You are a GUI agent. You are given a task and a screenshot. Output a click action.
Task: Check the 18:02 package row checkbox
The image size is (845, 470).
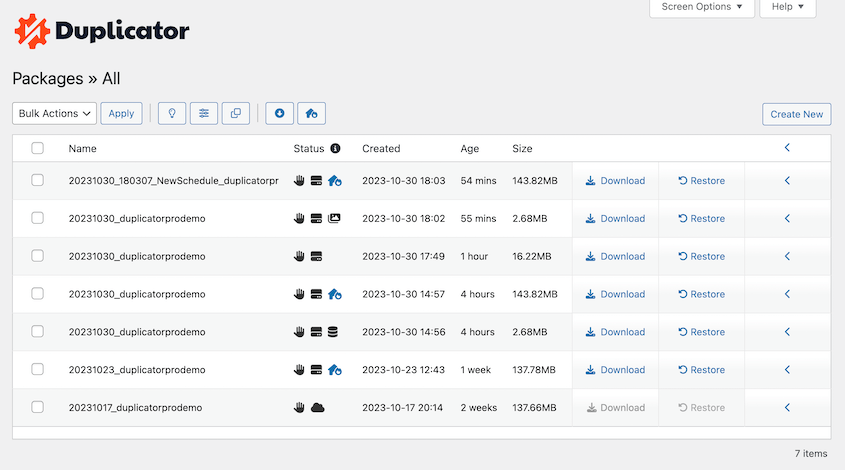click(37, 218)
